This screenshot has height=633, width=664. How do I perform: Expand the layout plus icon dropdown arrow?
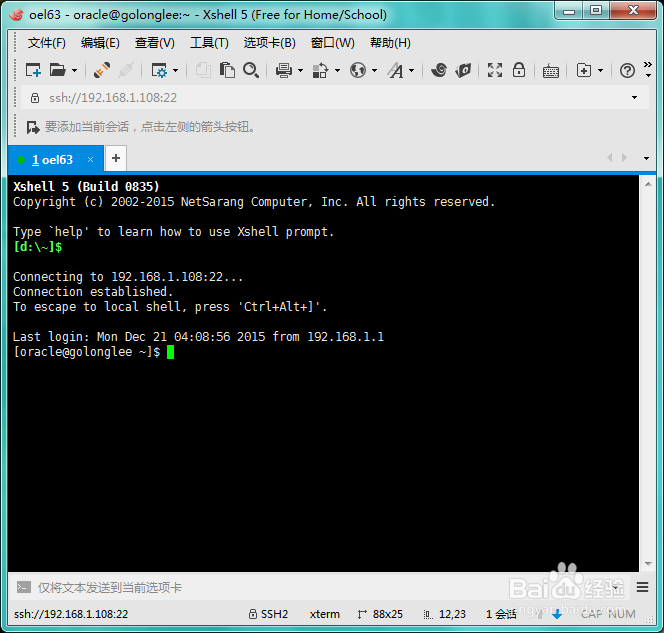pos(600,70)
